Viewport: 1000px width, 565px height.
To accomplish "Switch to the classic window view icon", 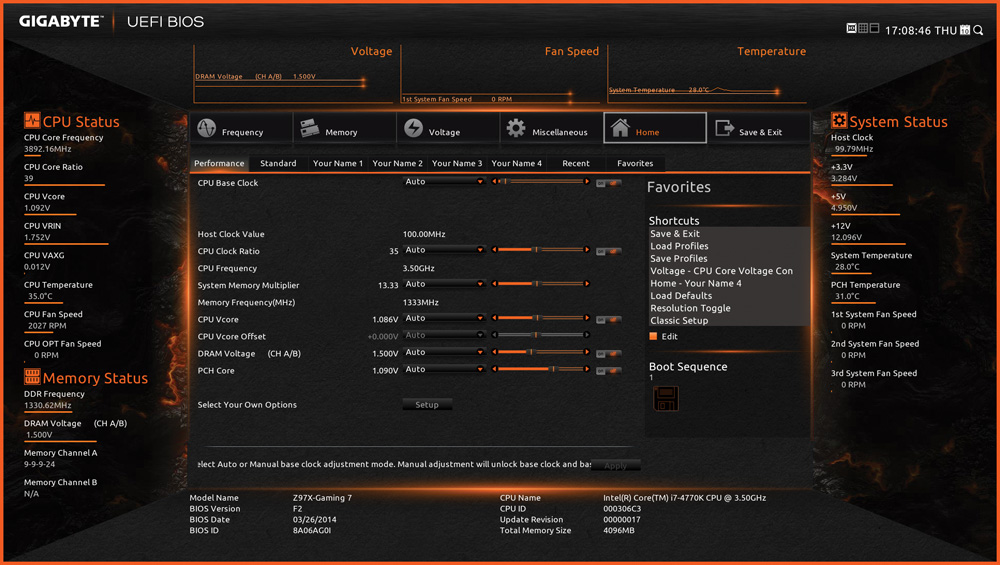I will click(874, 28).
